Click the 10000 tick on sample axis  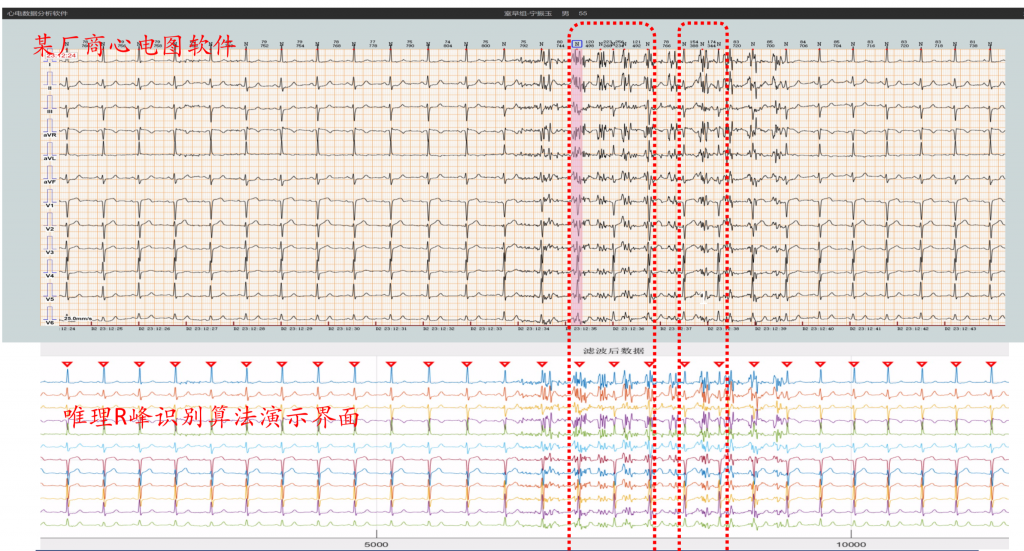tap(851, 544)
